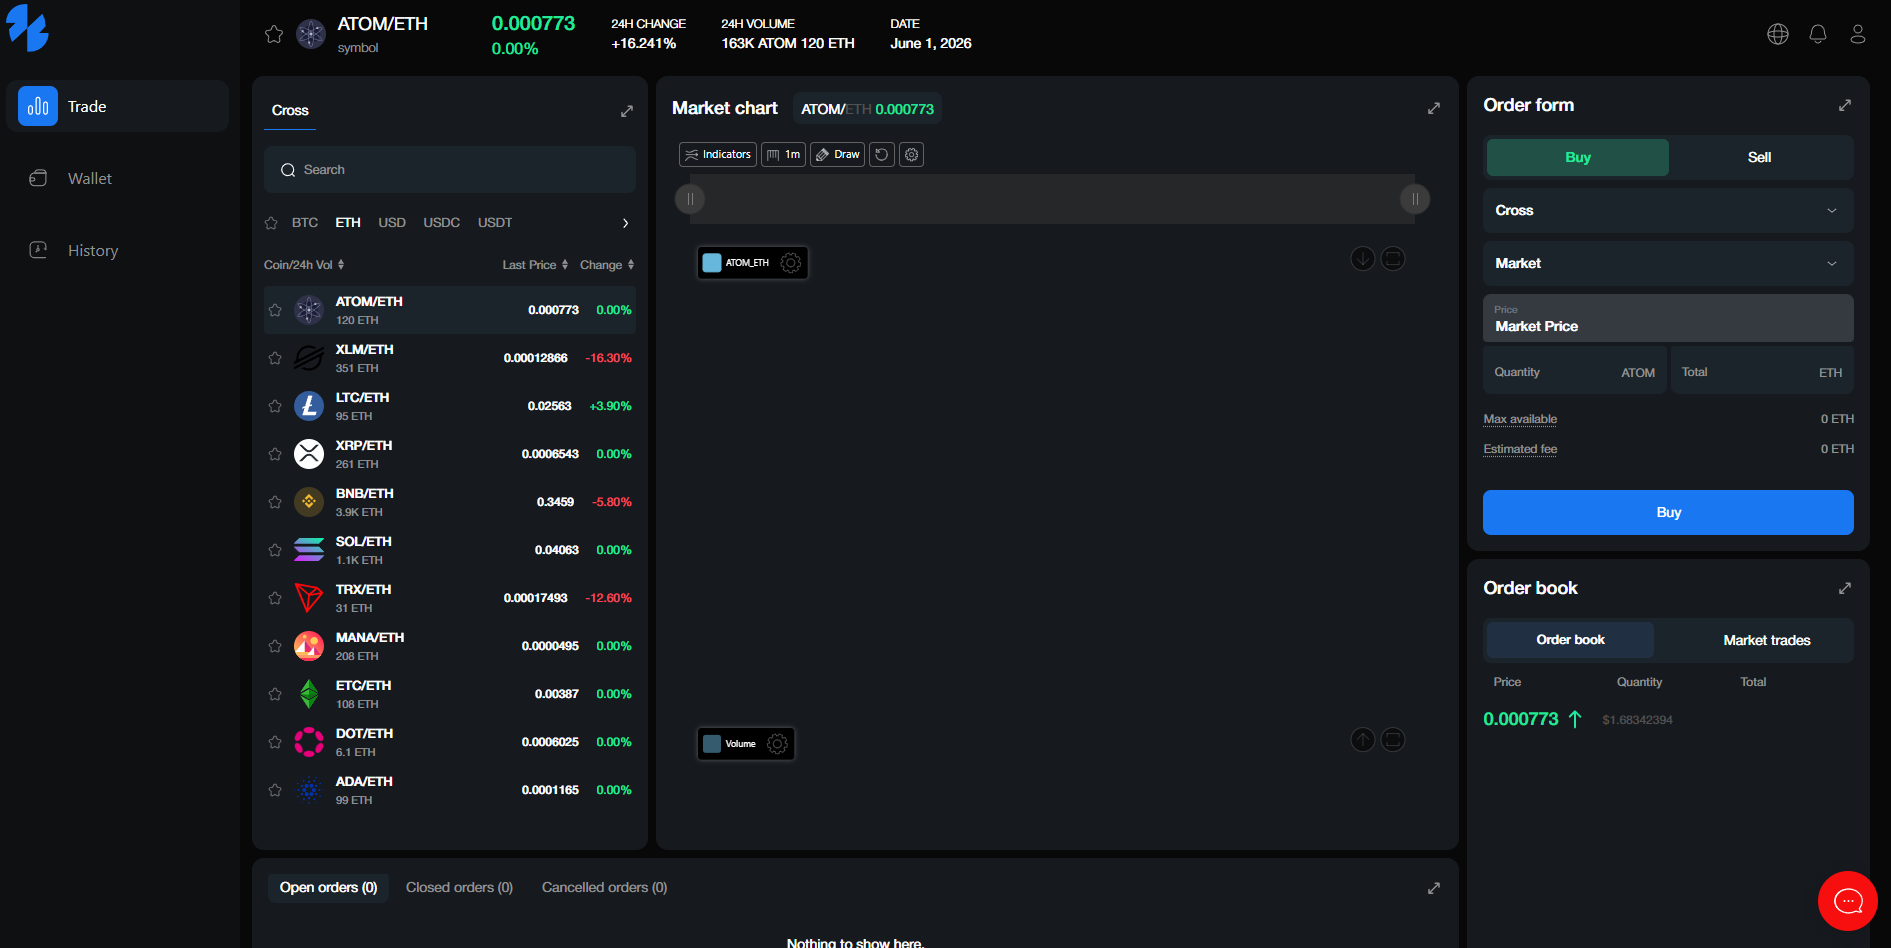
Task: Select the ETH quote currency tab
Action: click(348, 223)
